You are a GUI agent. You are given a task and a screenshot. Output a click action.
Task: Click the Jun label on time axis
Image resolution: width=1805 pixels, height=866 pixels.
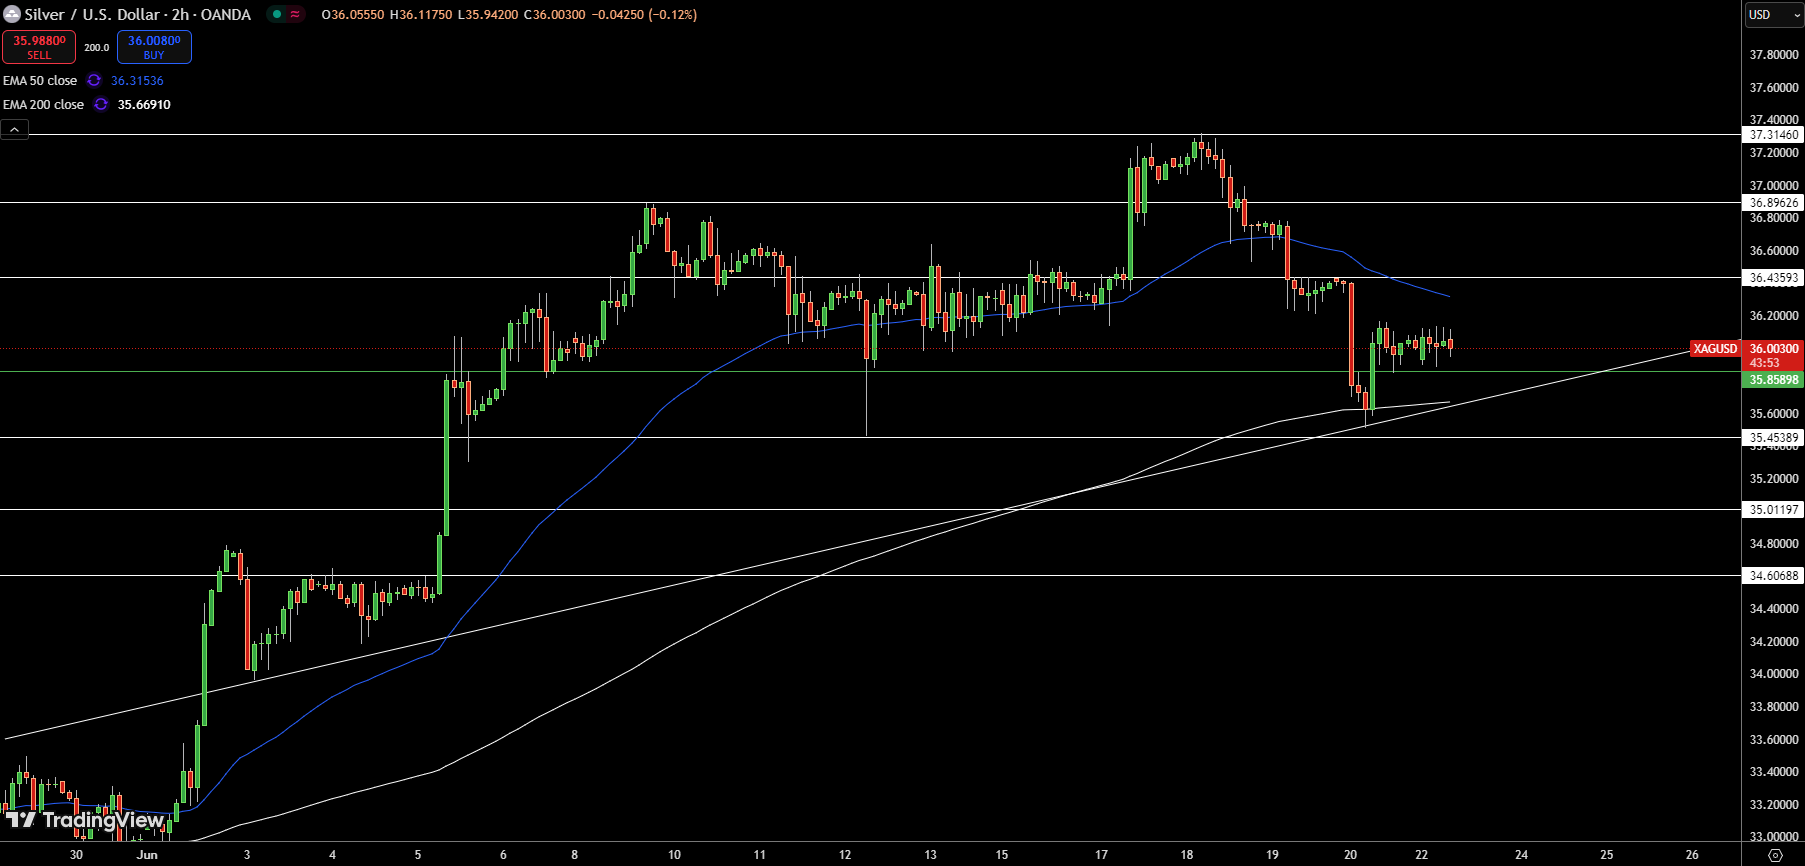pyautogui.click(x=147, y=854)
